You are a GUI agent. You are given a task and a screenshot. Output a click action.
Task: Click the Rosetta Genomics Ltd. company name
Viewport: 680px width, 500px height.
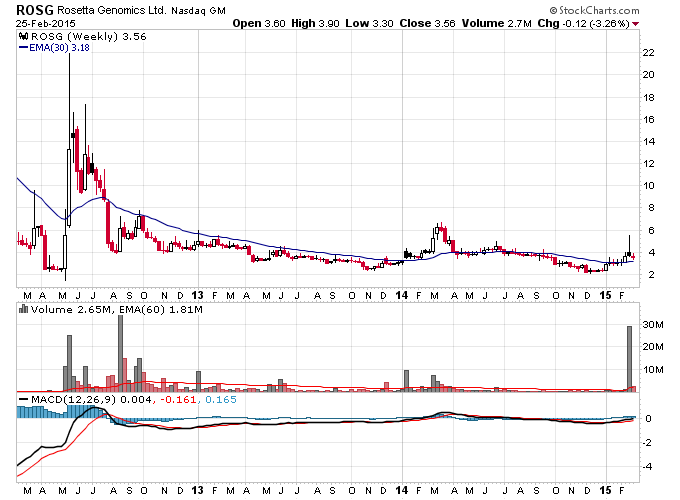pos(112,10)
